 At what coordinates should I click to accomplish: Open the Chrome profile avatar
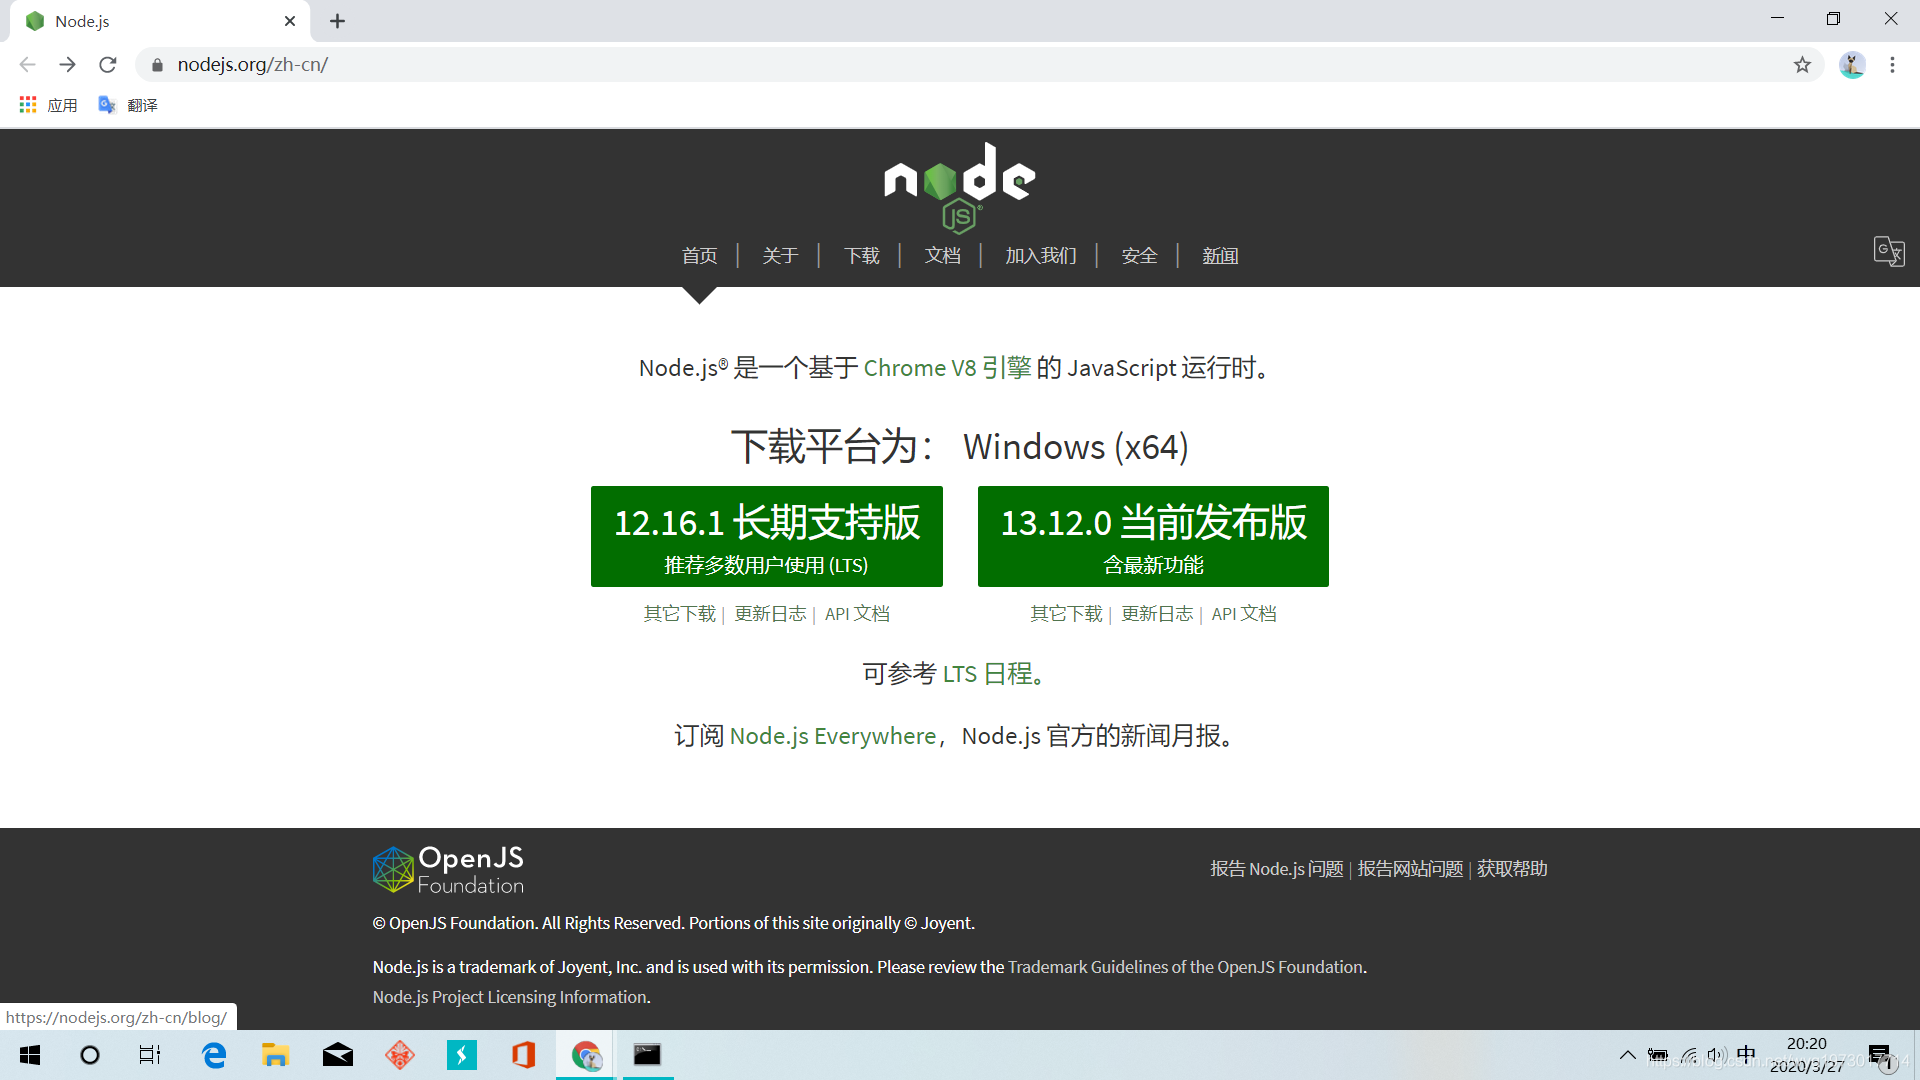(1852, 65)
